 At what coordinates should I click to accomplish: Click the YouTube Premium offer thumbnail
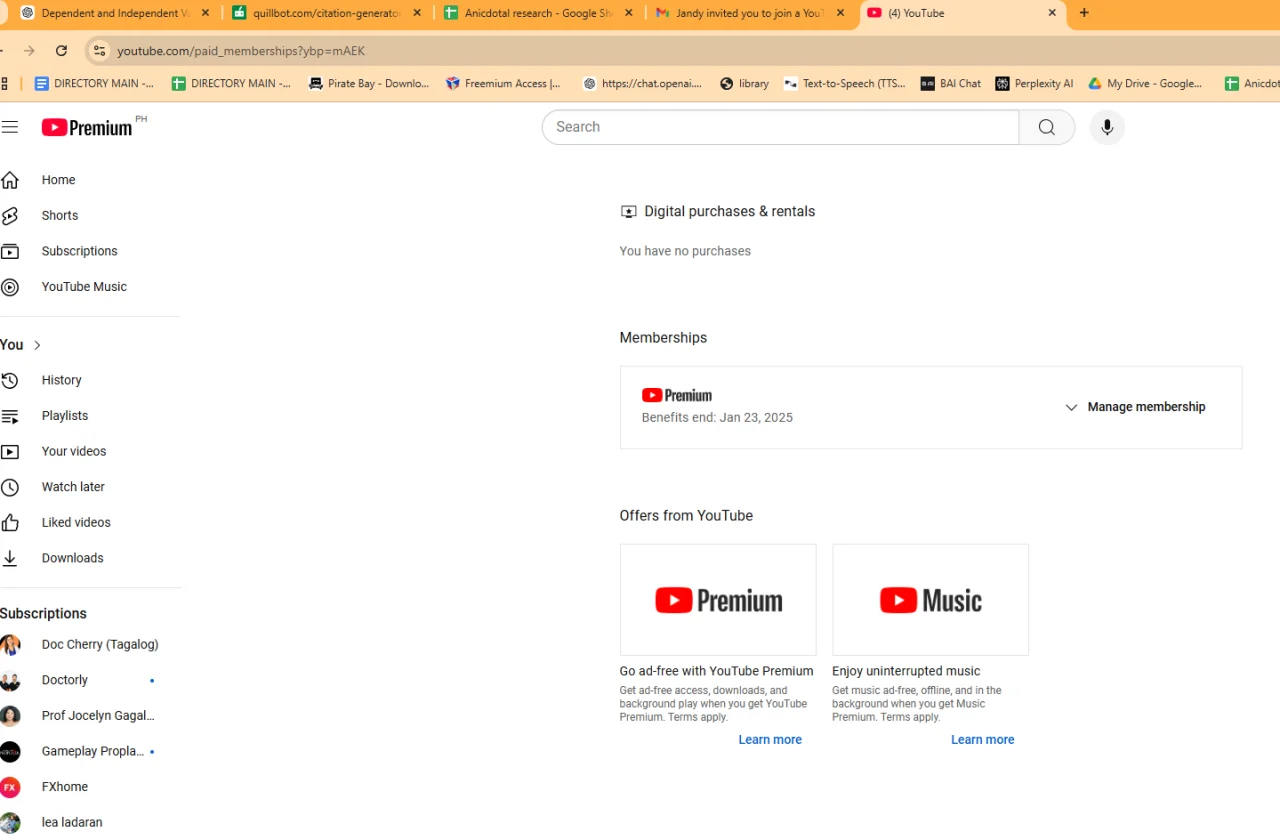718,600
